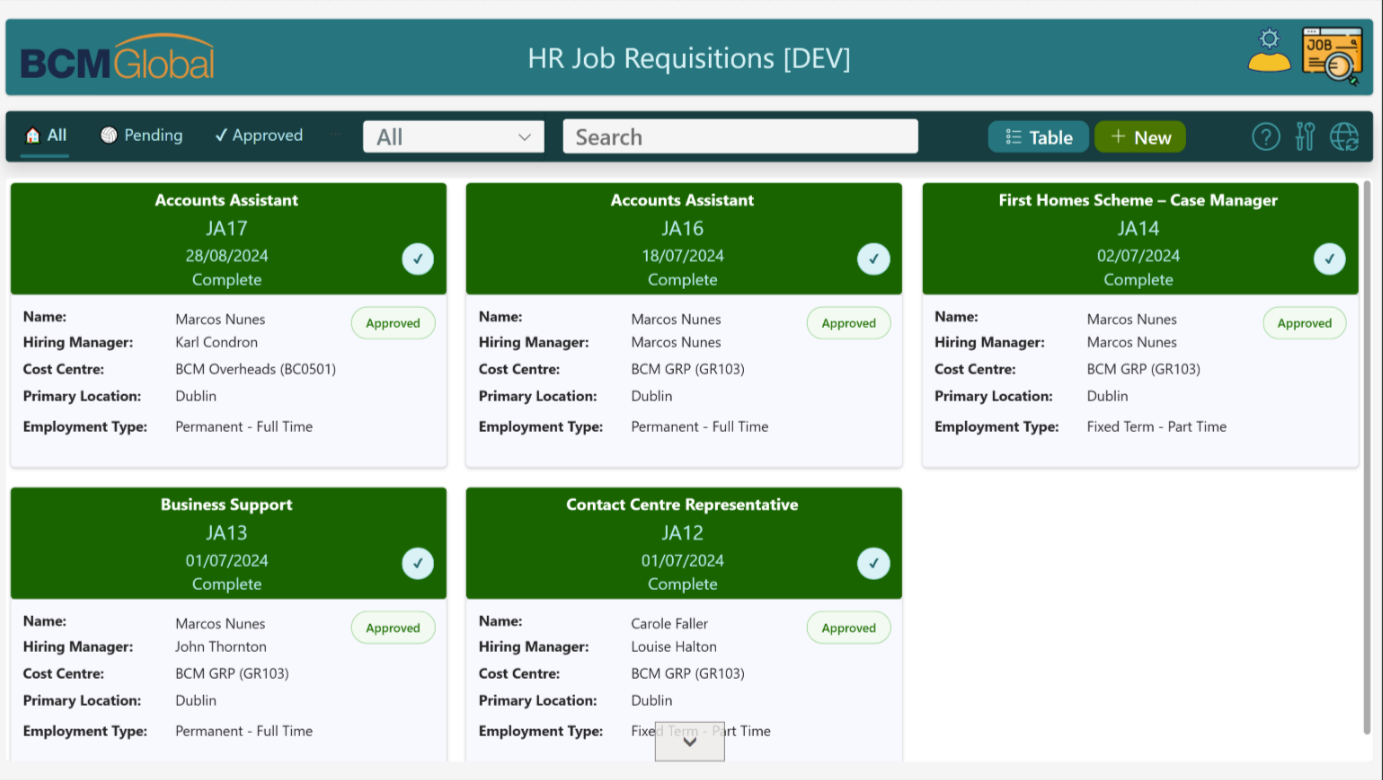Screen dimensions: 1383x780
Task: Click the Approved badge on JA17 card
Action: (x=393, y=323)
